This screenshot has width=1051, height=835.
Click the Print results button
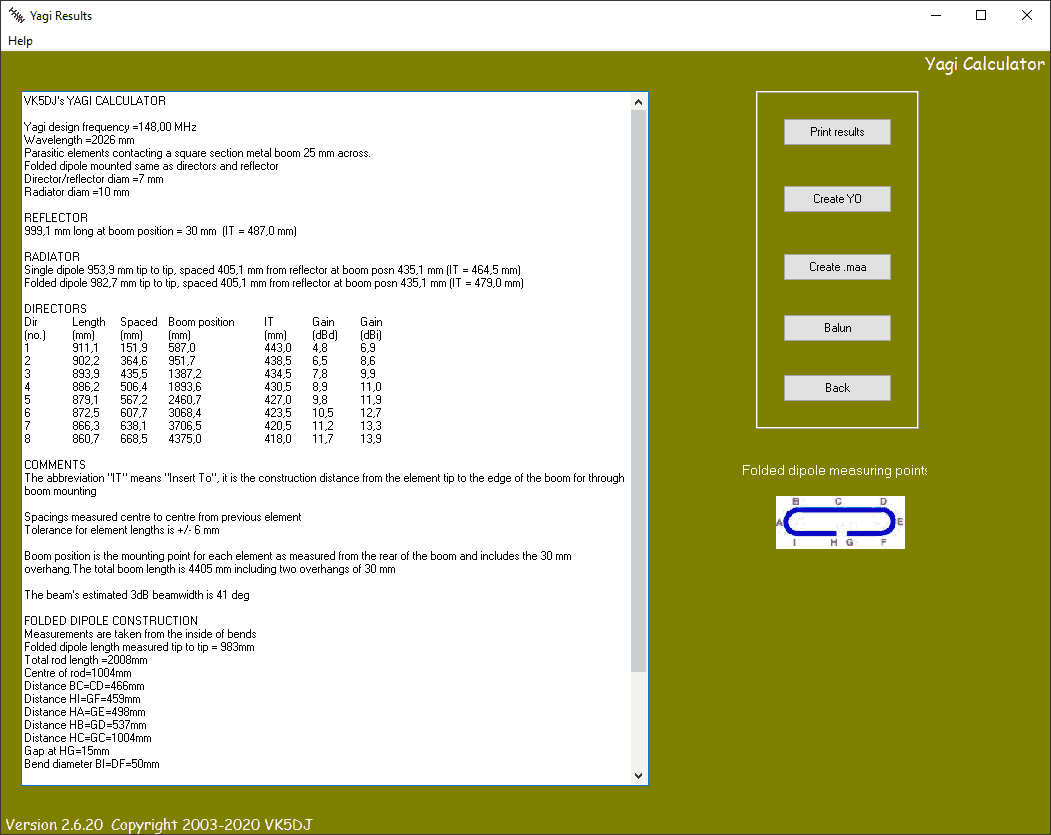[x=837, y=131]
